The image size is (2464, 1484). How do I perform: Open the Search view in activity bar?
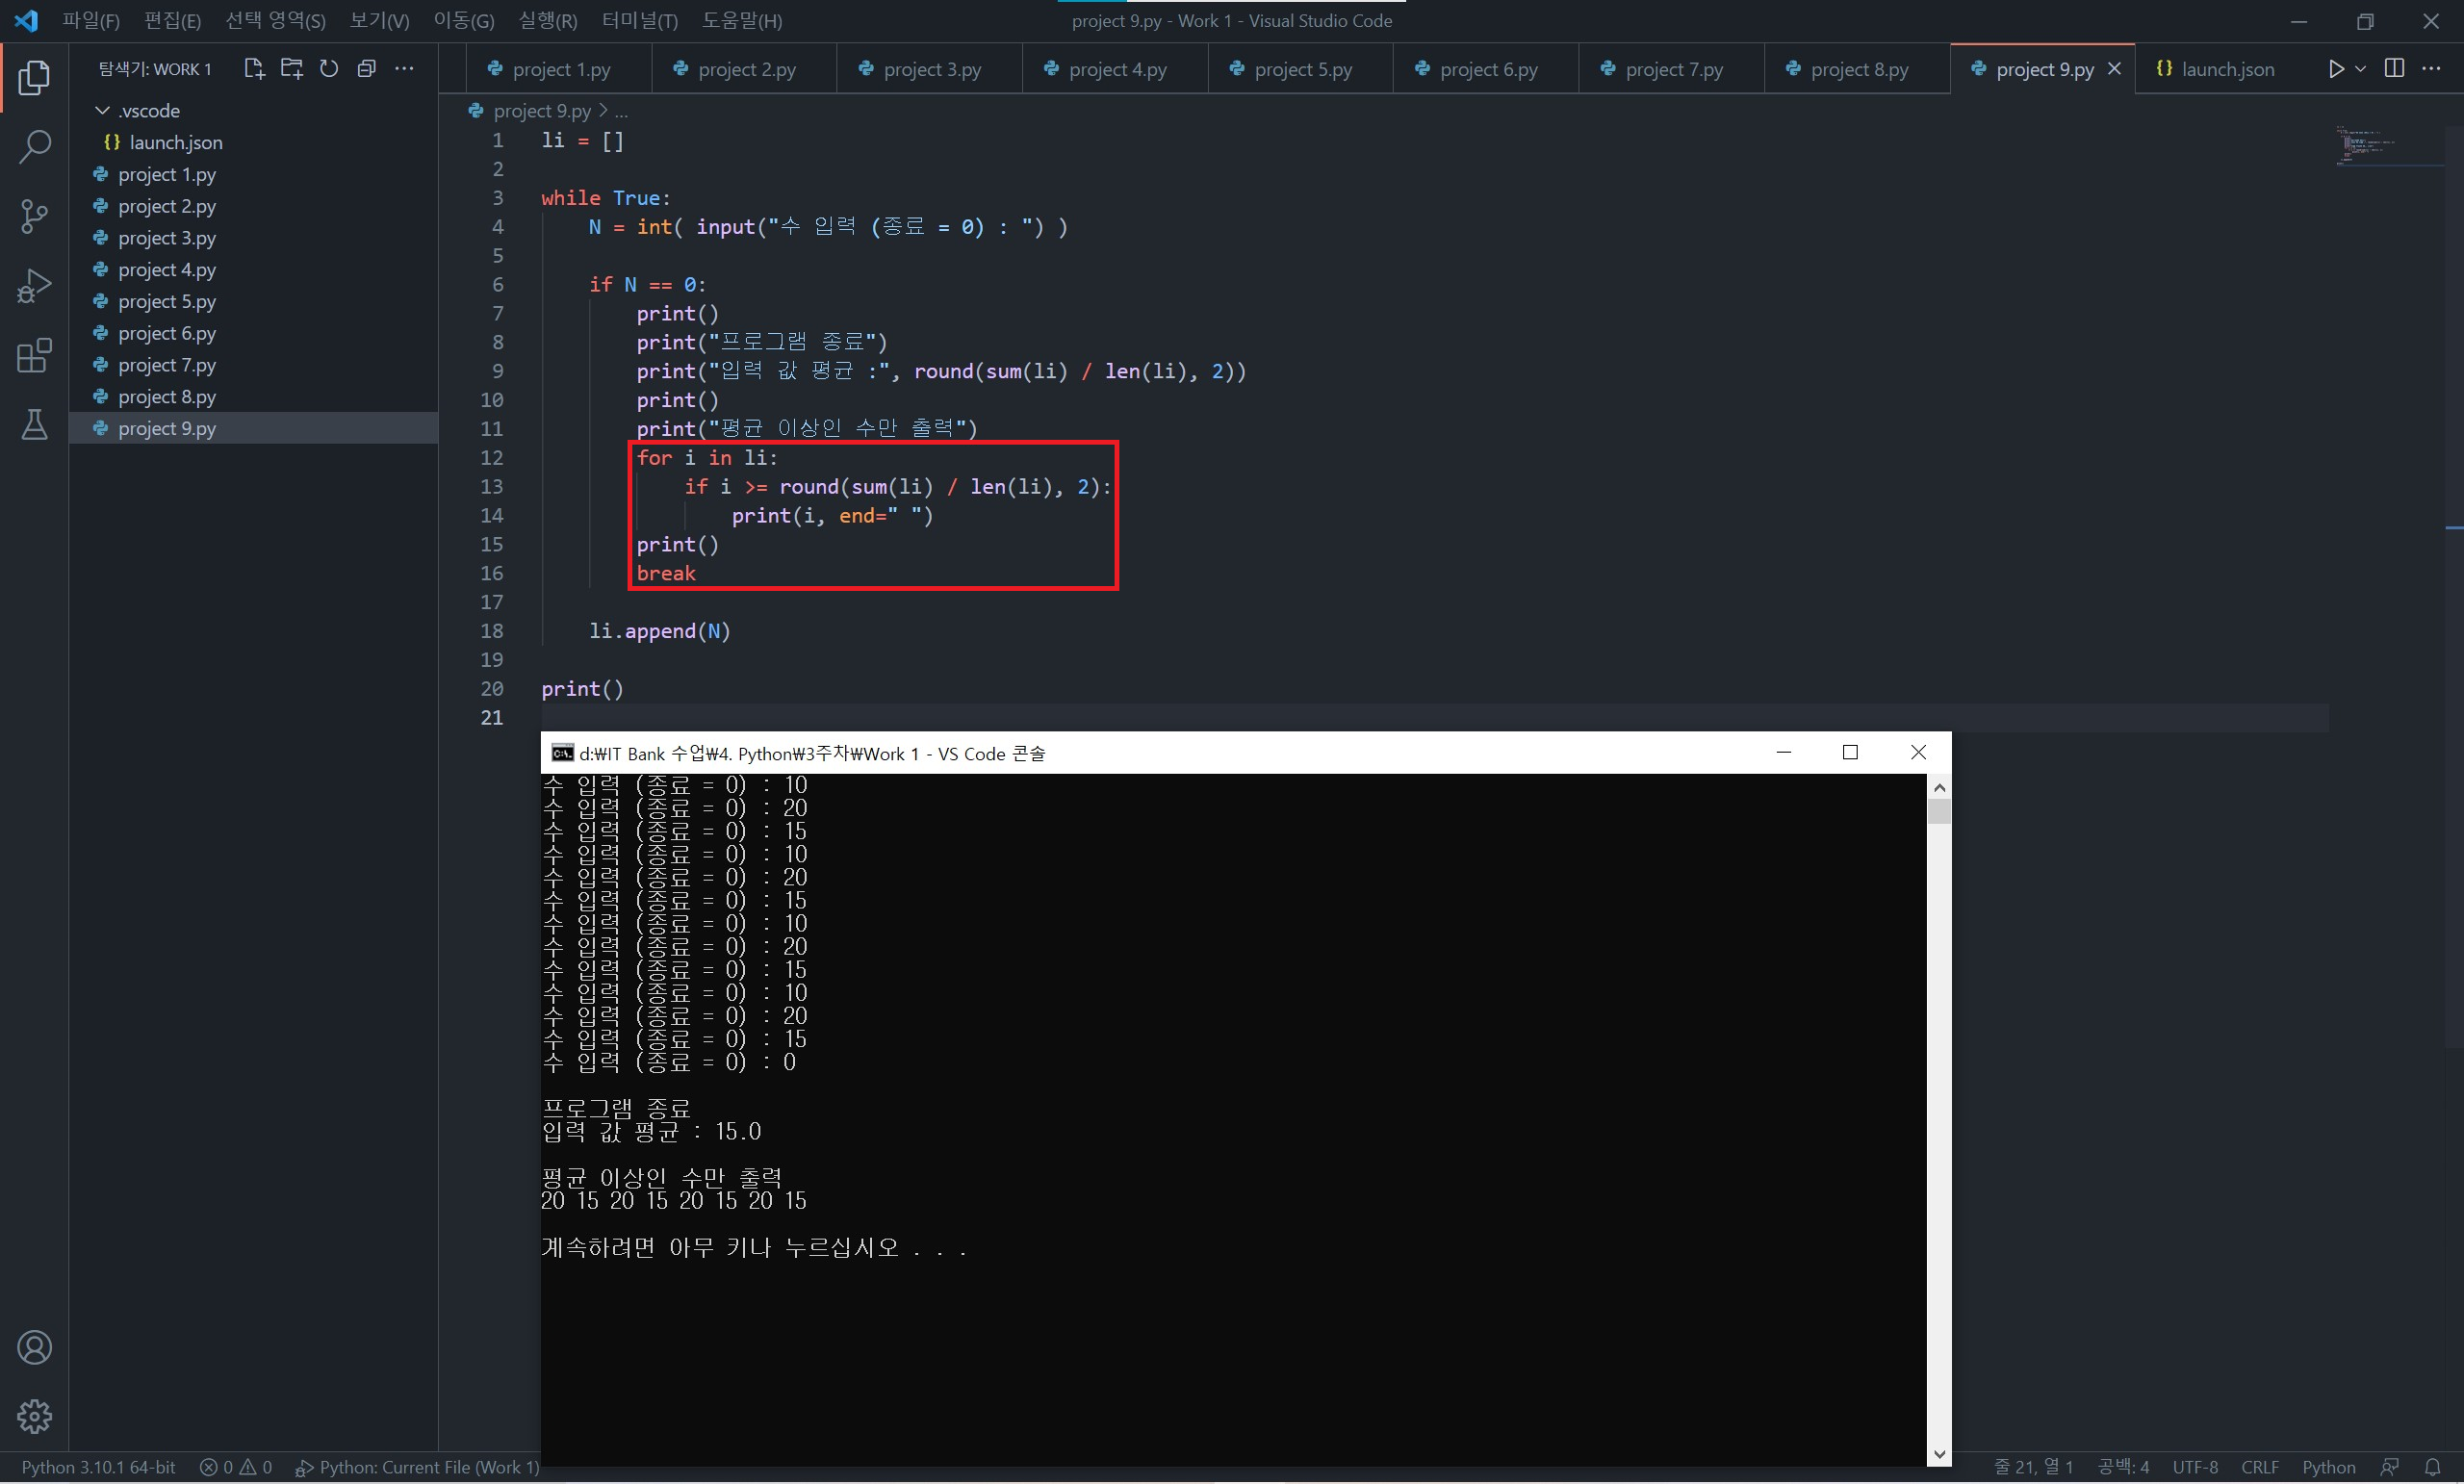(34, 146)
